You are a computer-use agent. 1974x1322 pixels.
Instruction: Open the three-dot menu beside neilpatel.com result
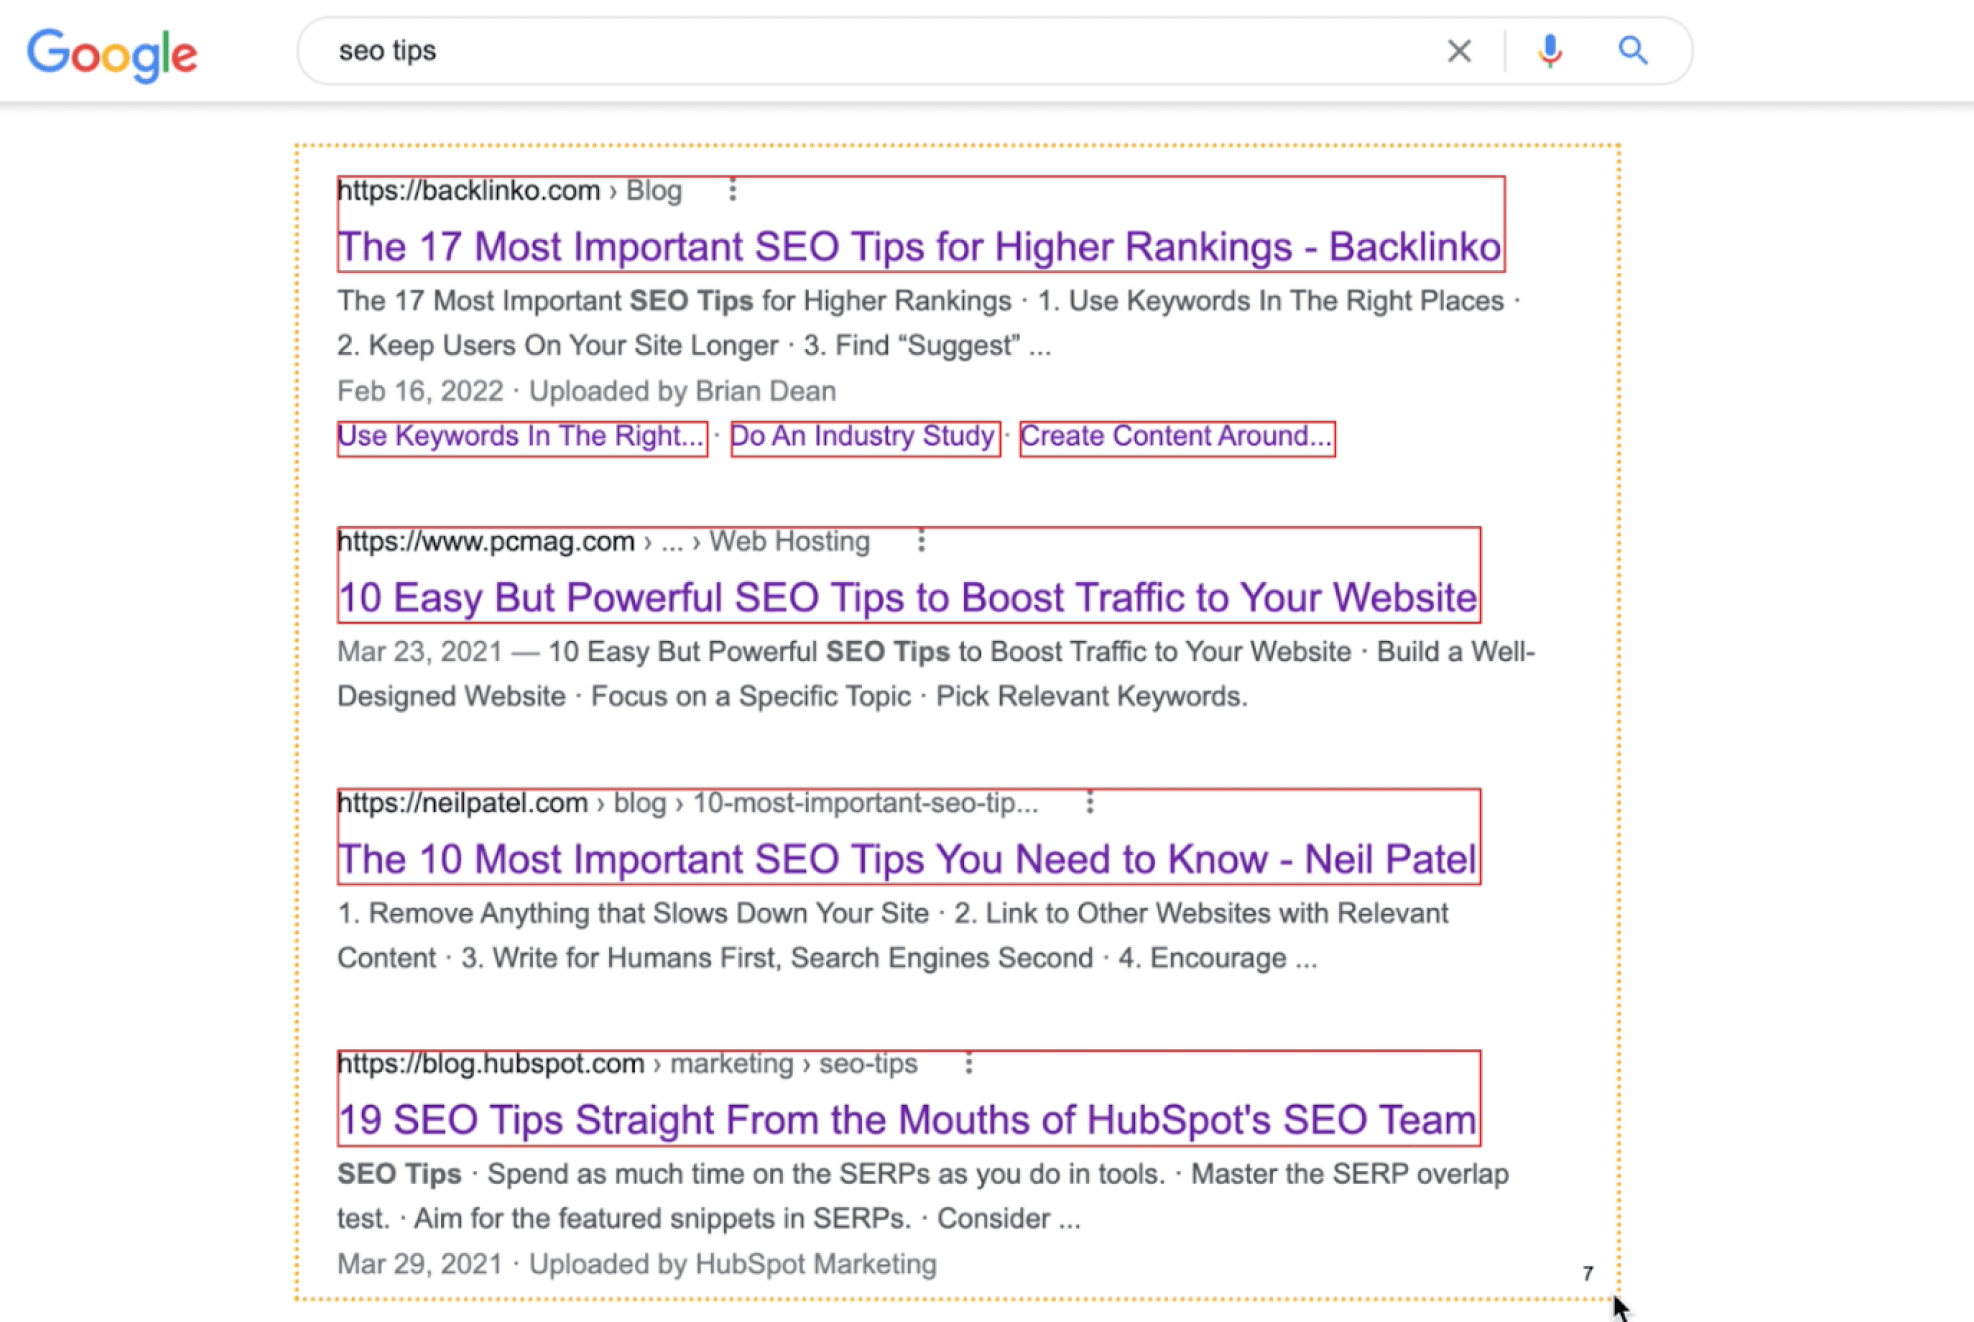click(1090, 802)
